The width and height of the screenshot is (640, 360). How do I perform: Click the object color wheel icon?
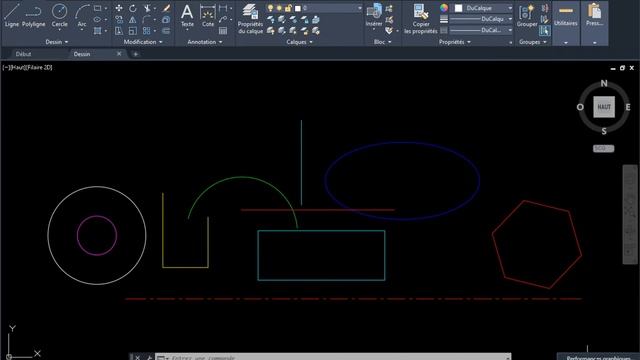(x=444, y=8)
